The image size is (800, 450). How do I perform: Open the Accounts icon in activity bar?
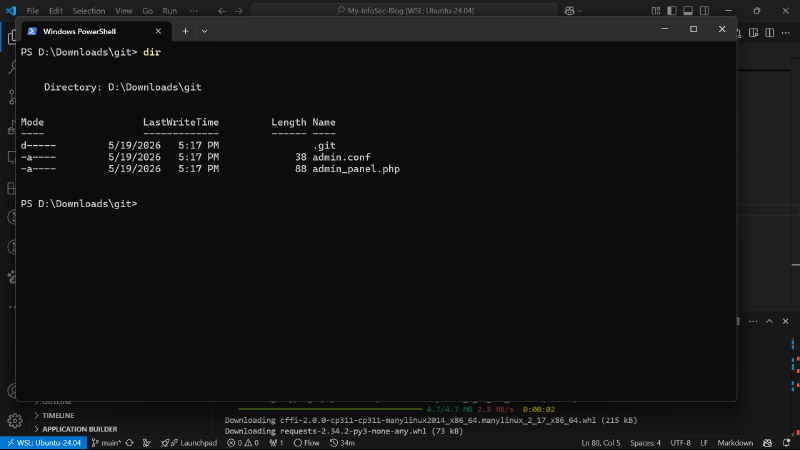tap(11, 391)
